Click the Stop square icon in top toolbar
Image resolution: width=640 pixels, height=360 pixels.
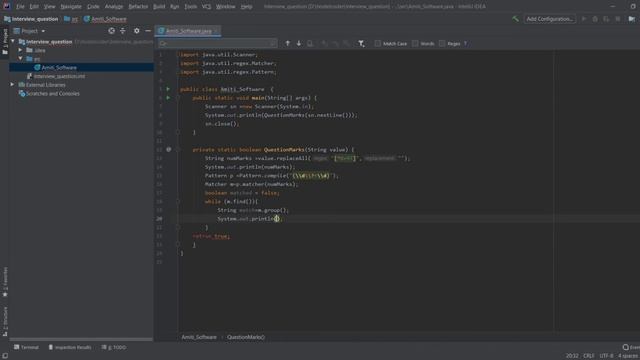tap(618, 19)
